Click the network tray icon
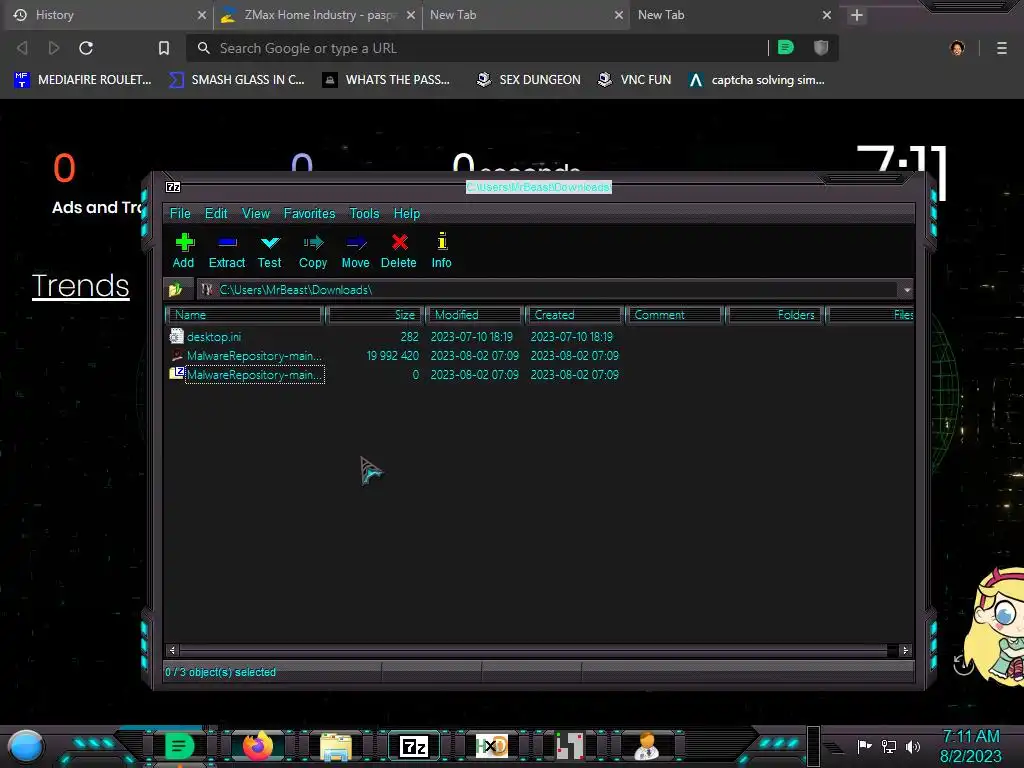The width and height of the screenshot is (1024, 768). click(889, 746)
